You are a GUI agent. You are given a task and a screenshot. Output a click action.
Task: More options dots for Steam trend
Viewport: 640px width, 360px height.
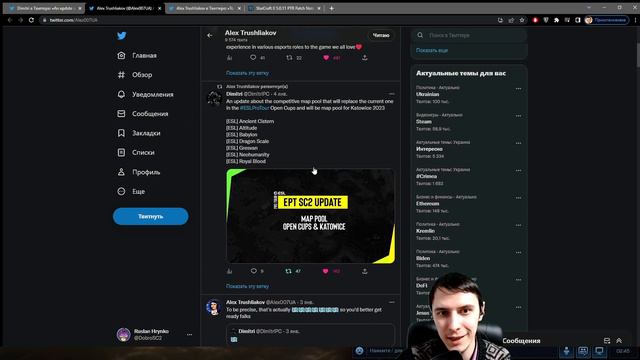(518, 116)
